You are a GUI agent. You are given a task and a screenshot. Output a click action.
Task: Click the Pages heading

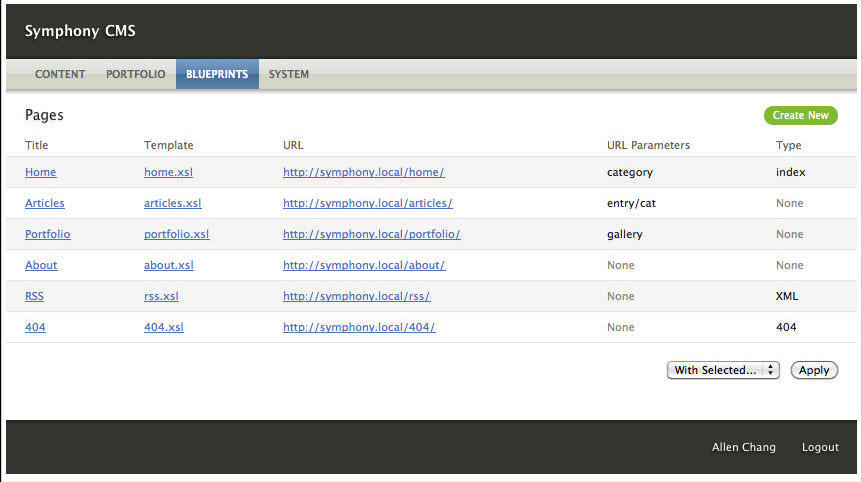pos(45,115)
